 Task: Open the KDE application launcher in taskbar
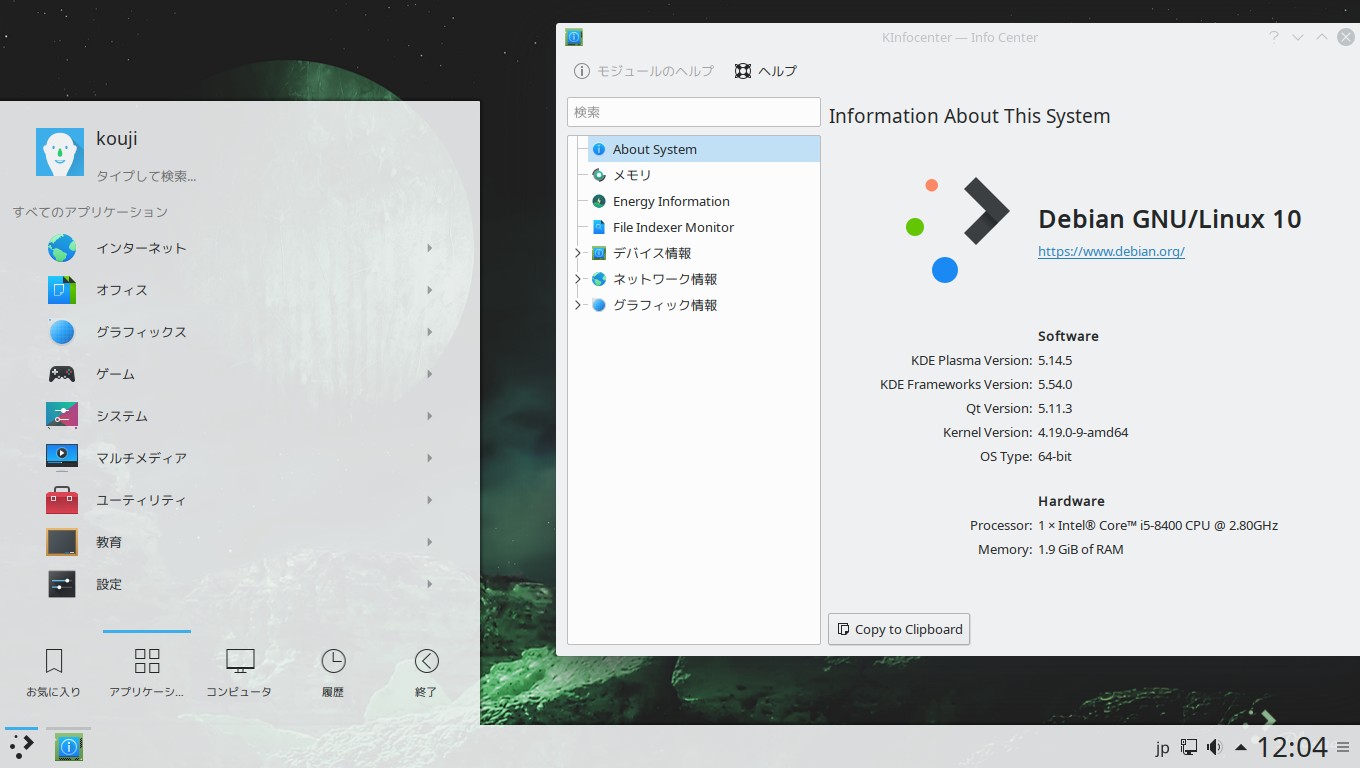click(21, 746)
